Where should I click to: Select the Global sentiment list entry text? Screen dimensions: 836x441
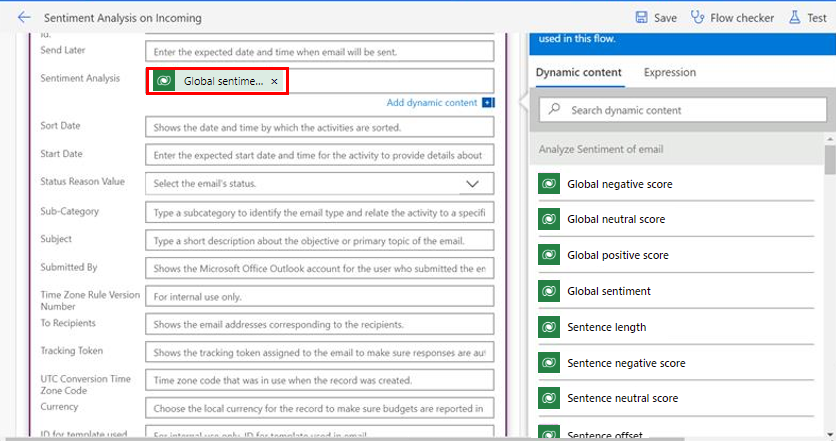coord(609,291)
